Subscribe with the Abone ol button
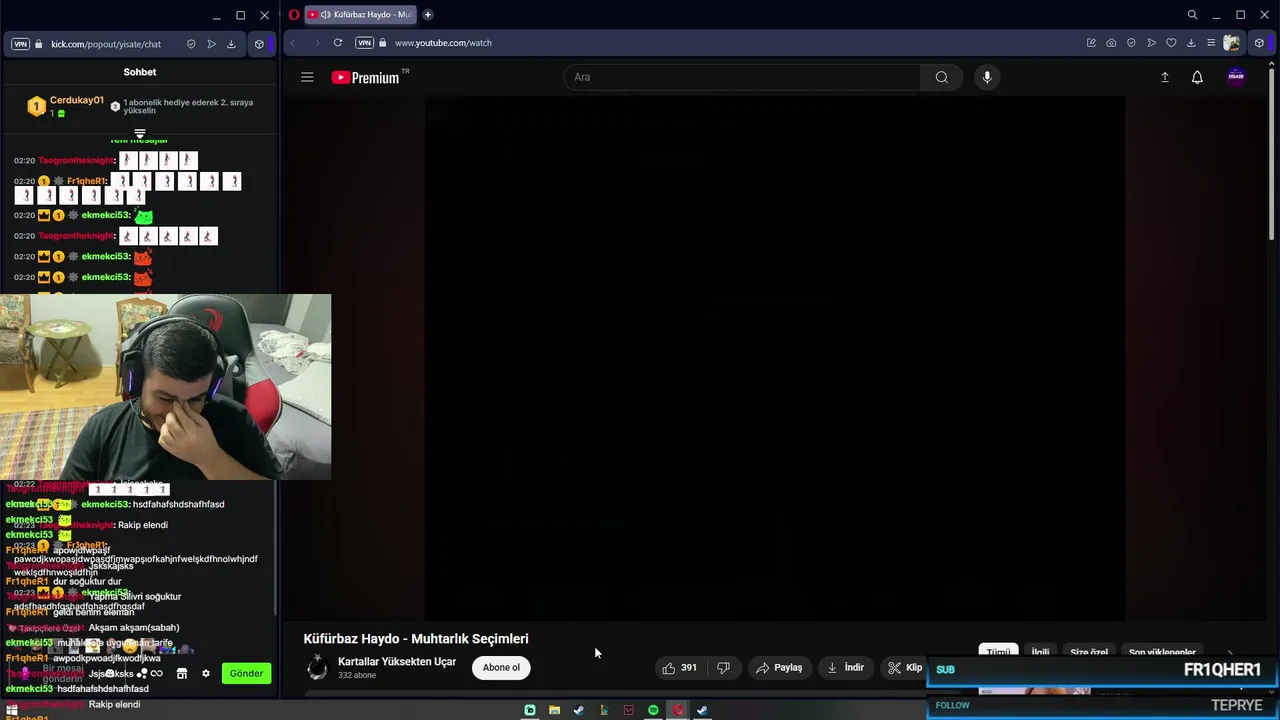This screenshot has width=1280, height=720. click(501, 668)
